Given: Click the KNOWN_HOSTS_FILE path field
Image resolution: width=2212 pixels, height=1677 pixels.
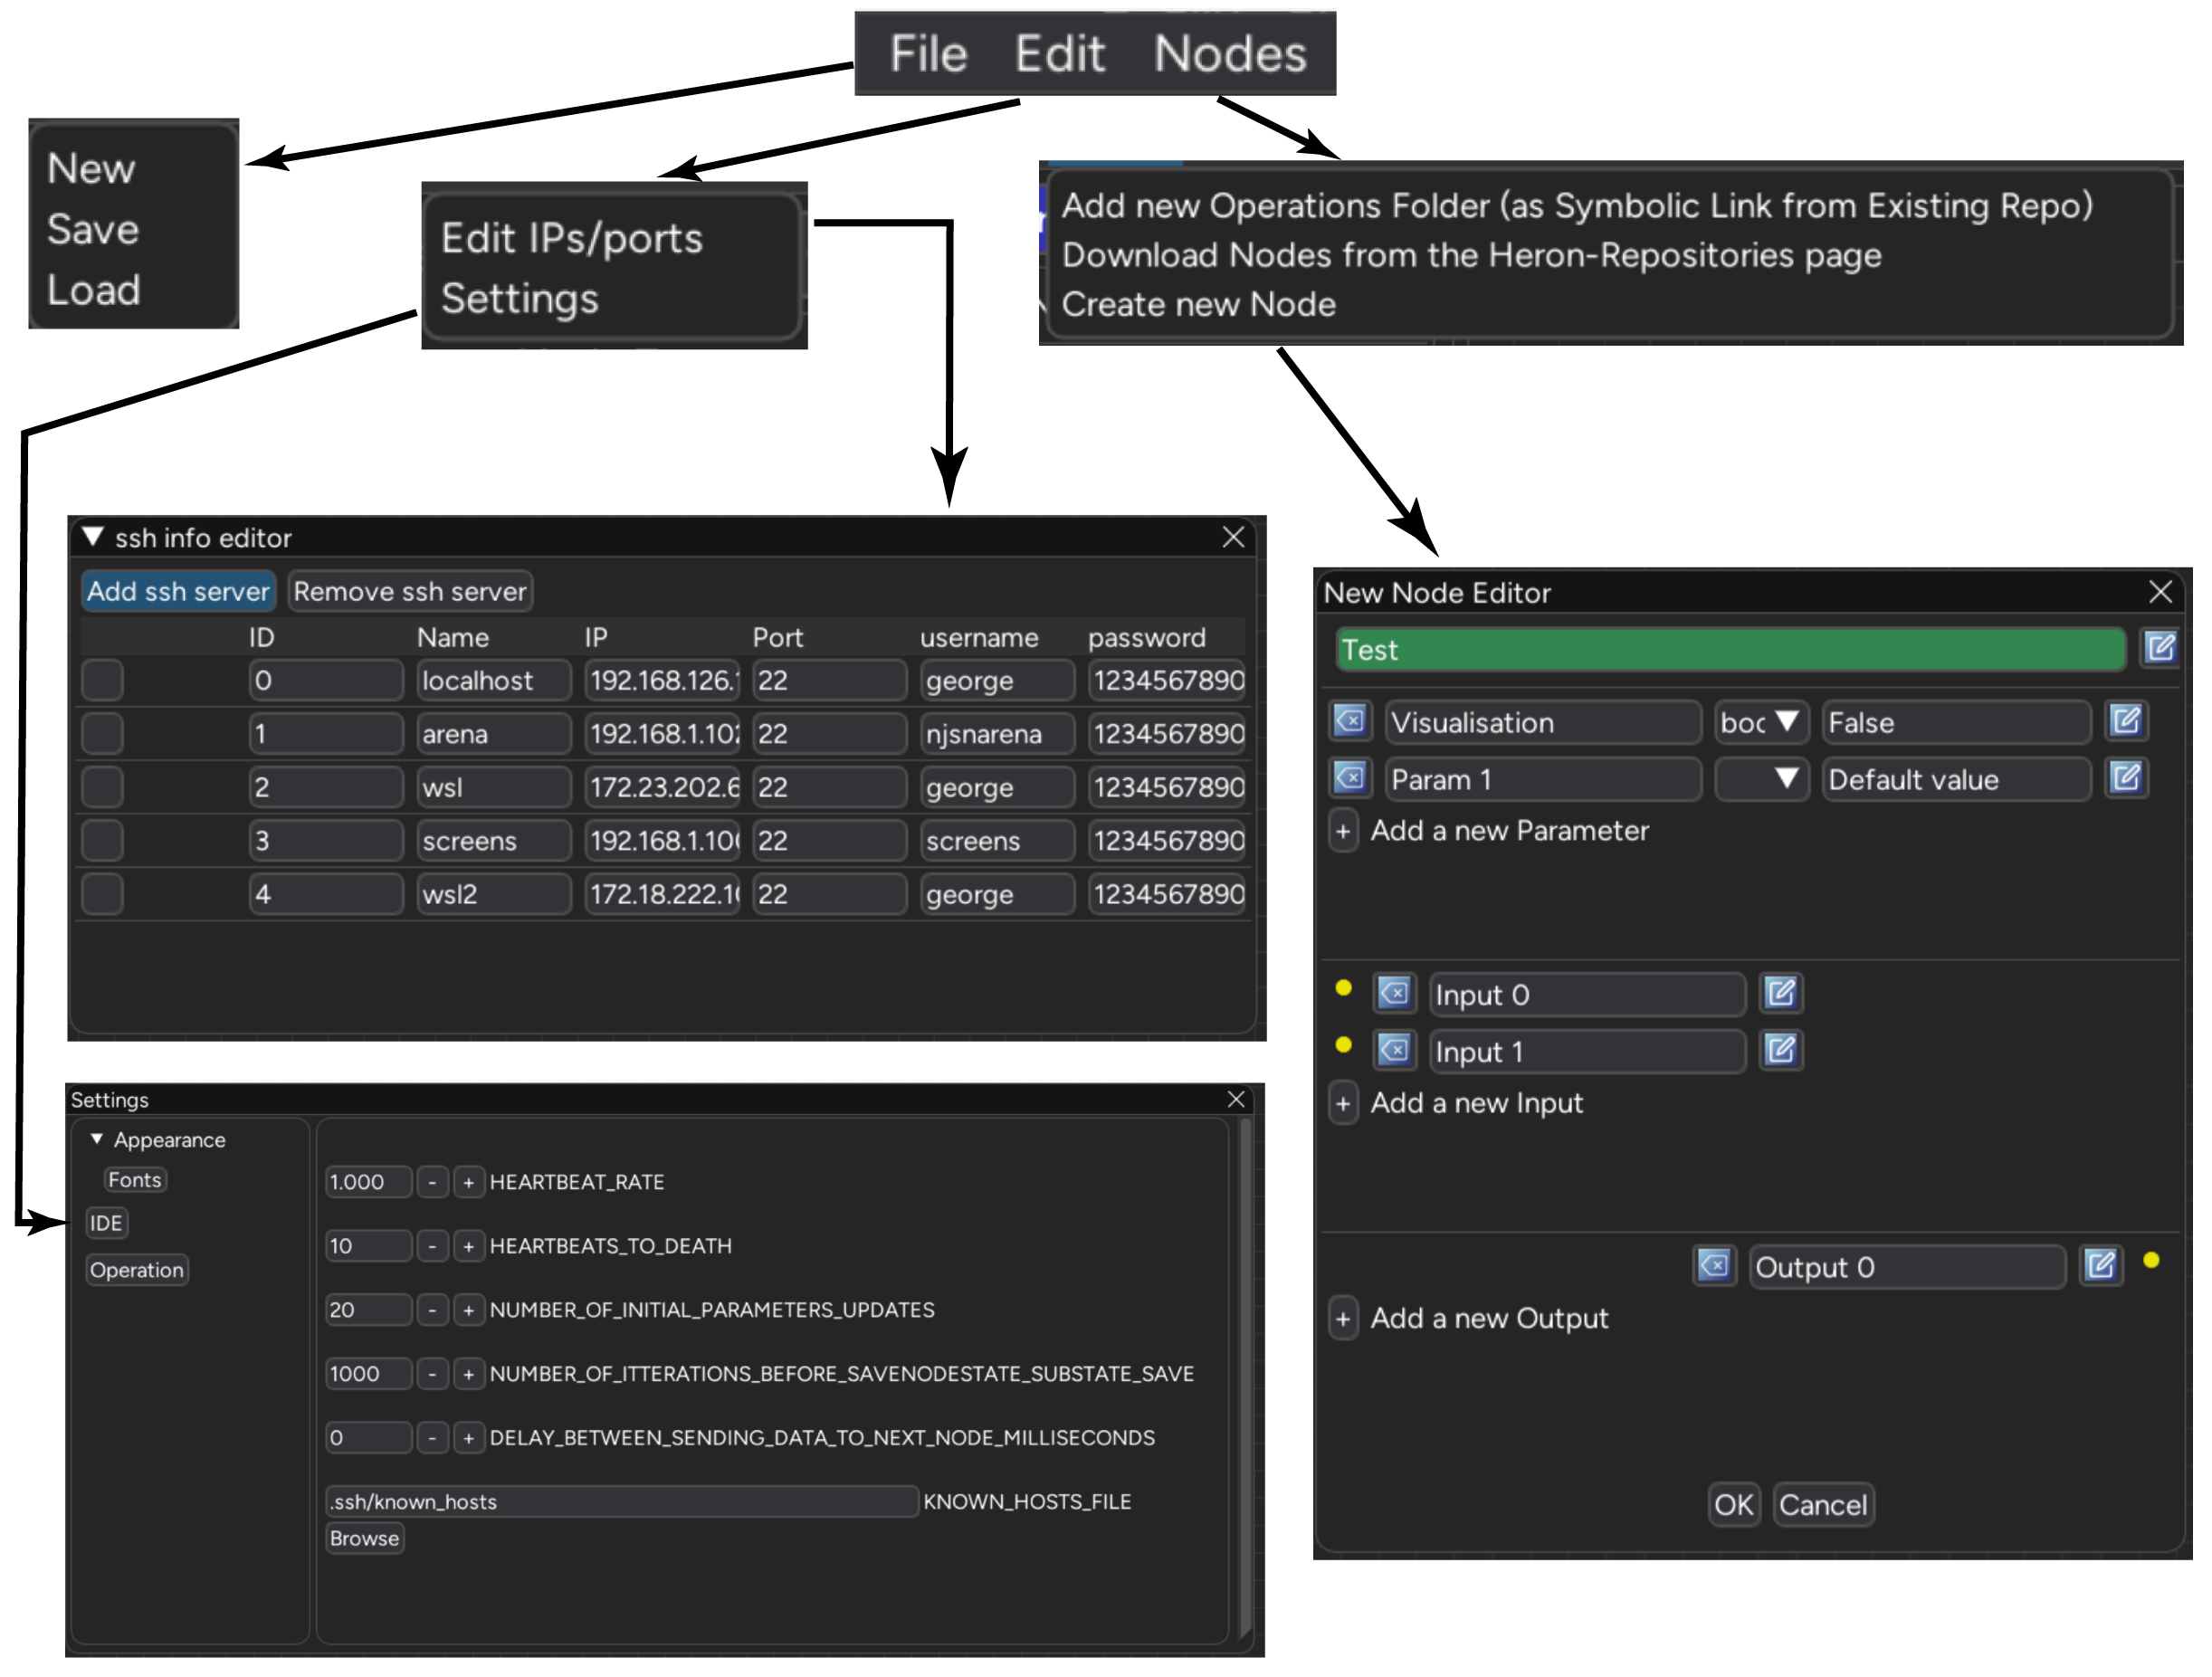Looking at the screenshot, I should click(622, 1503).
